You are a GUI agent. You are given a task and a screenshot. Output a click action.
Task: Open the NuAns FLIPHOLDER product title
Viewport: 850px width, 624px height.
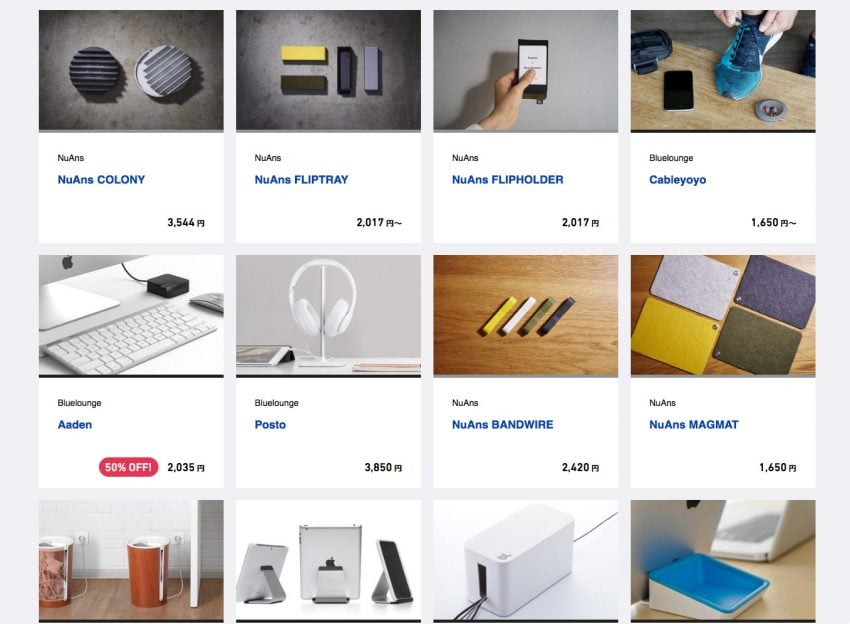[507, 179]
